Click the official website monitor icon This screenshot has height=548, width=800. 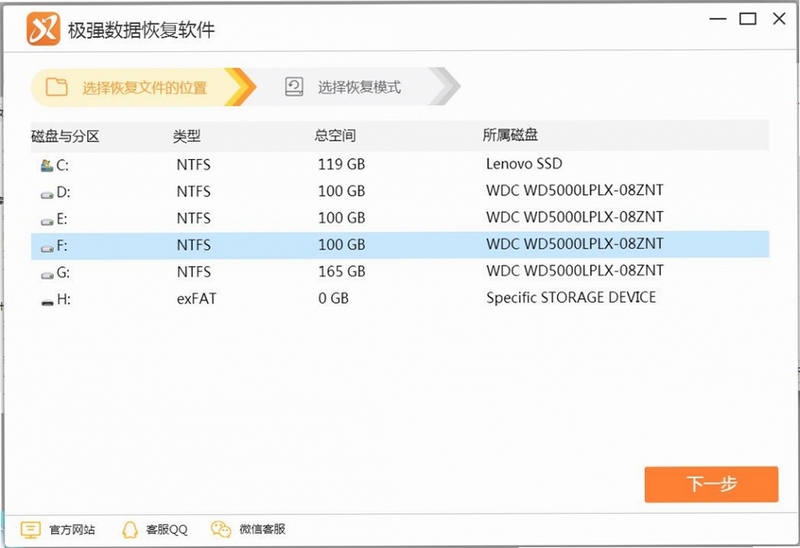[31, 530]
